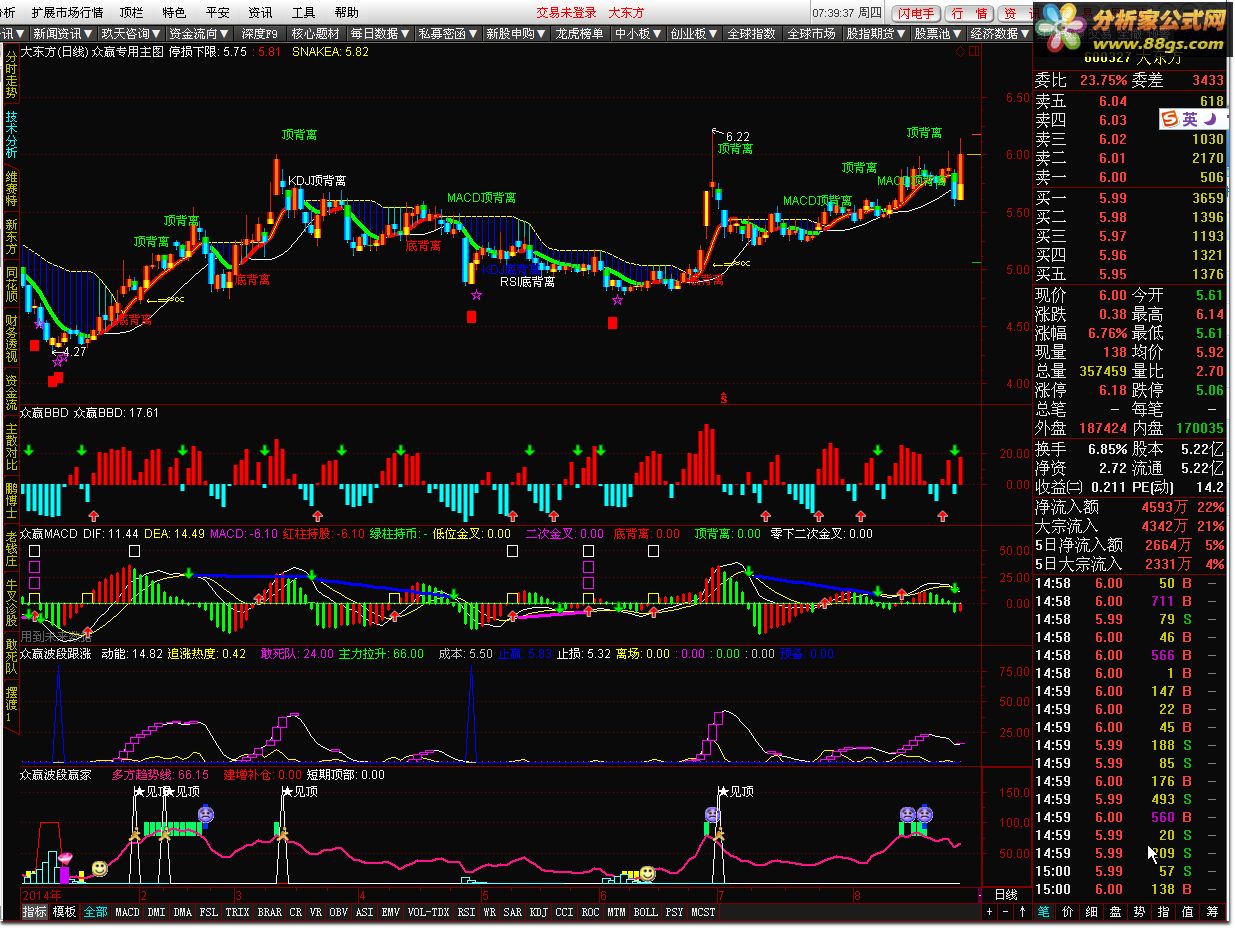The width and height of the screenshot is (1235, 928).
Task: Select the 盘 tab in quote panel
Action: (x=1115, y=912)
